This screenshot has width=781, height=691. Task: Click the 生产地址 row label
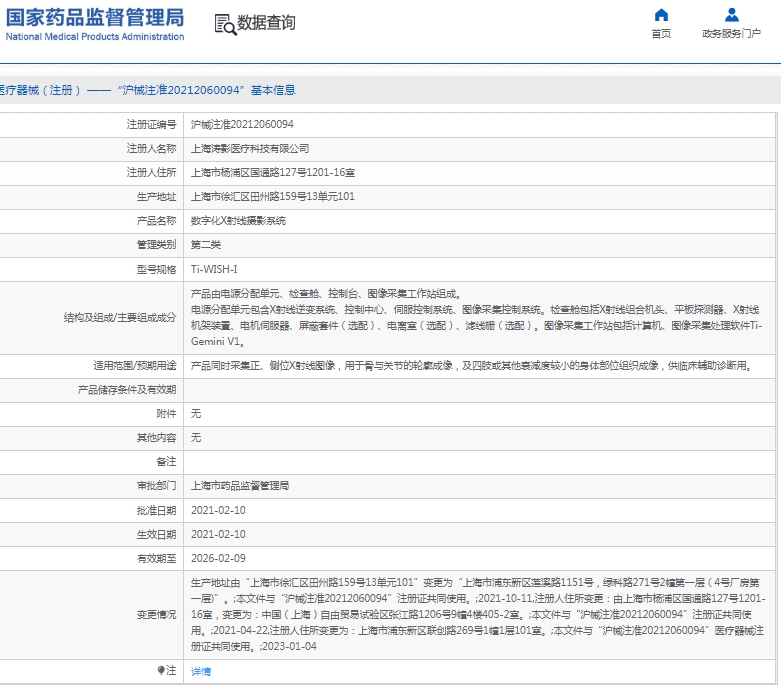coord(156,196)
